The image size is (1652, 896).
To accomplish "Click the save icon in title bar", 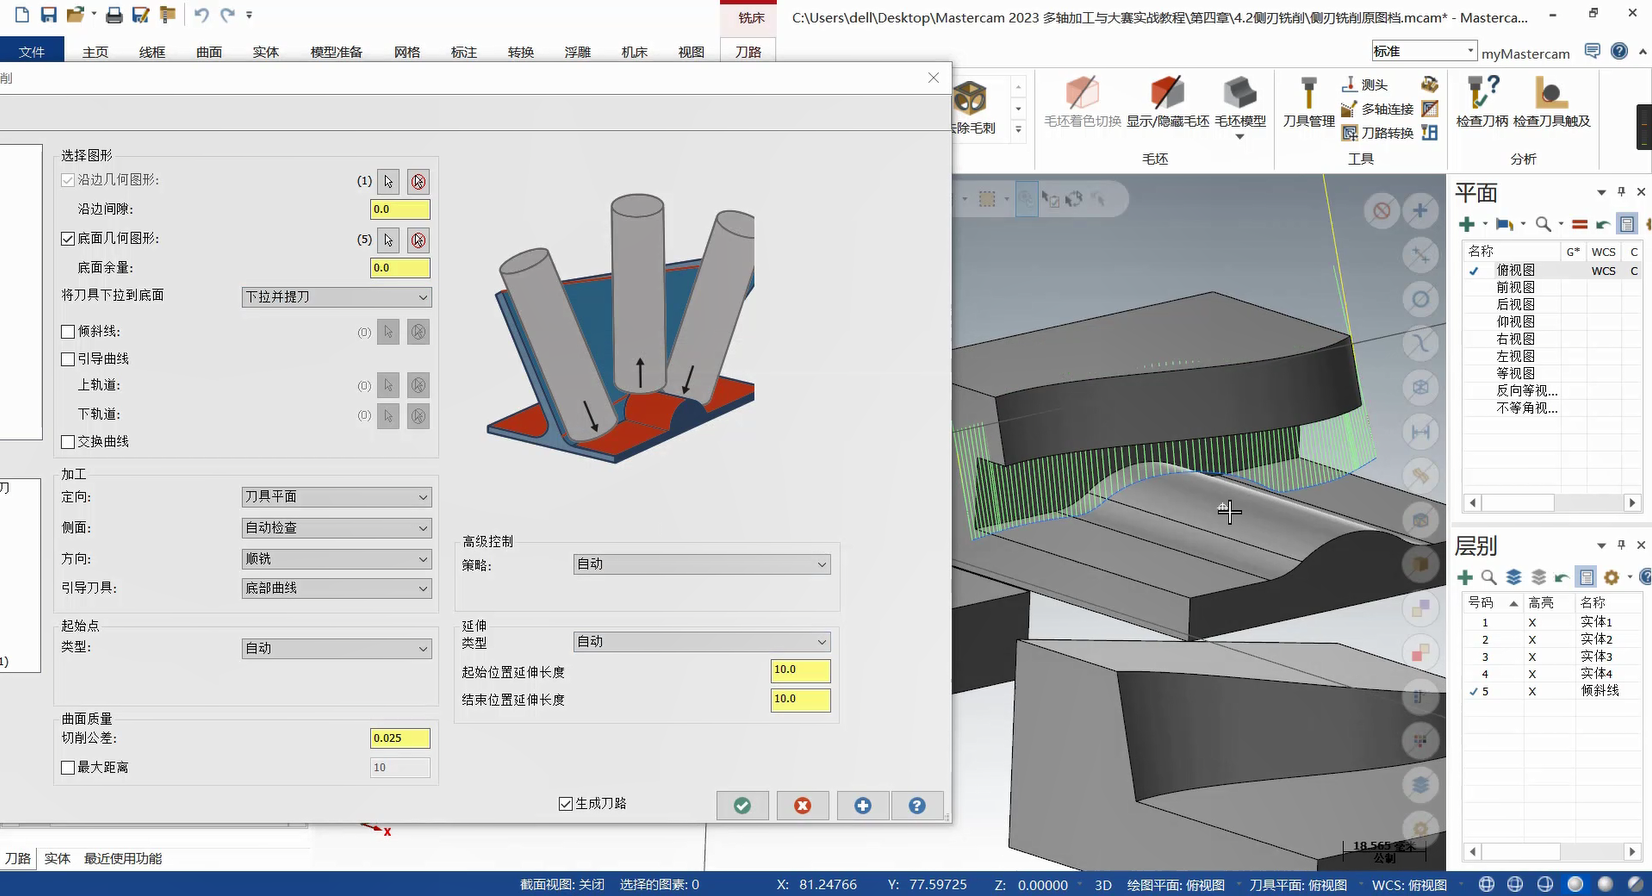I will tap(48, 15).
